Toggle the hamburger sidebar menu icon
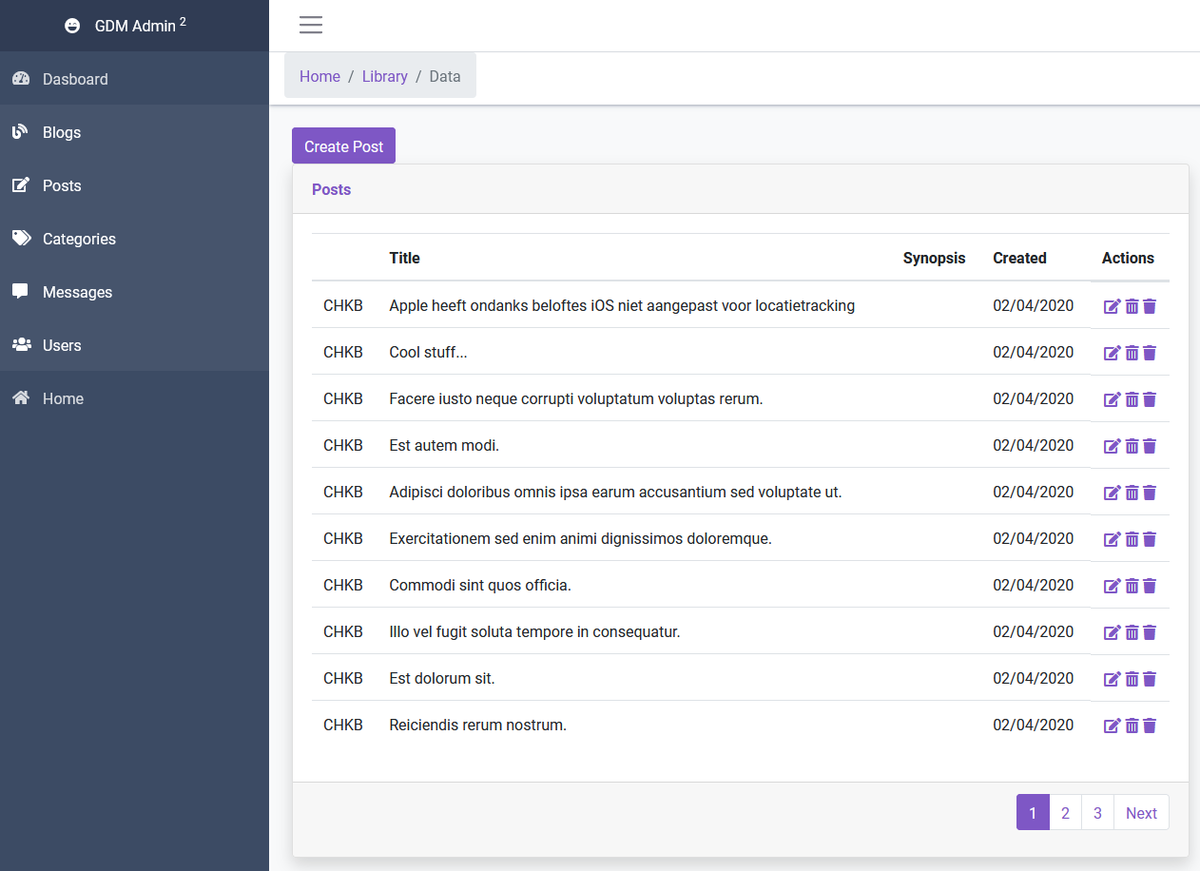Screen dimensions: 1200x871 [x=311, y=25]
